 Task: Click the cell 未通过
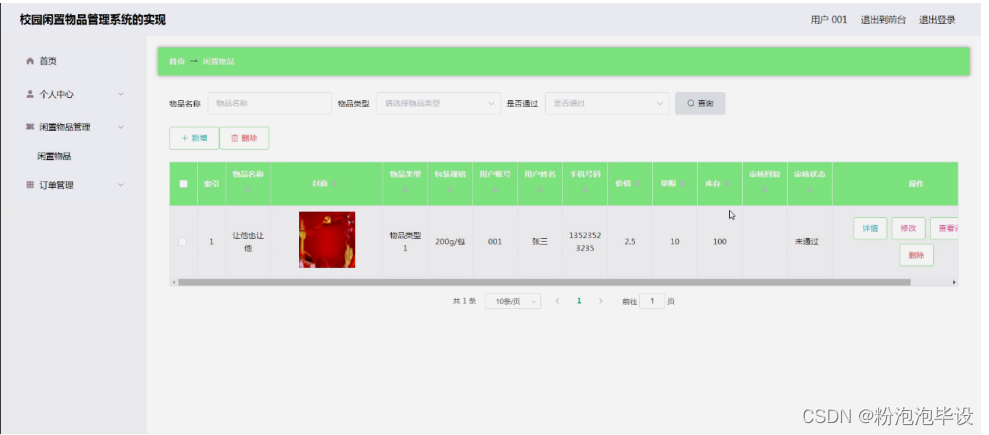coord(807,241)
